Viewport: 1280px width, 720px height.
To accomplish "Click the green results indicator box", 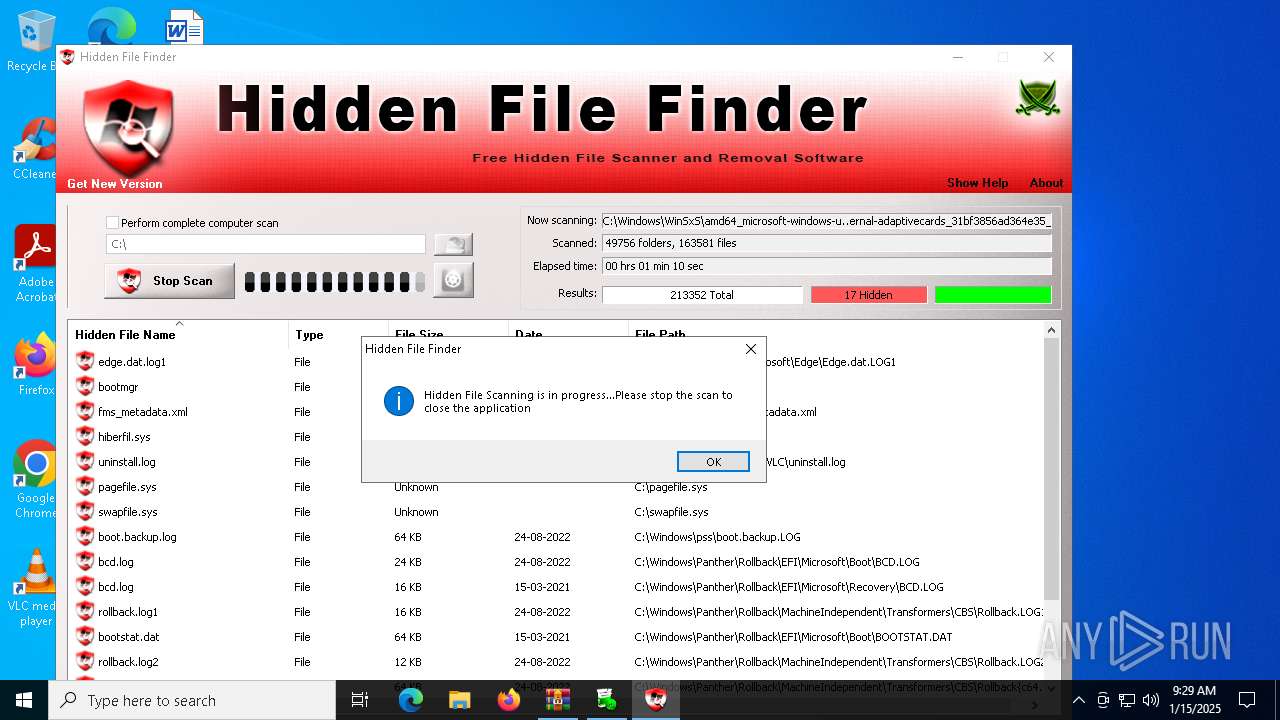I will pyautogui.click(x=993, y=295).
